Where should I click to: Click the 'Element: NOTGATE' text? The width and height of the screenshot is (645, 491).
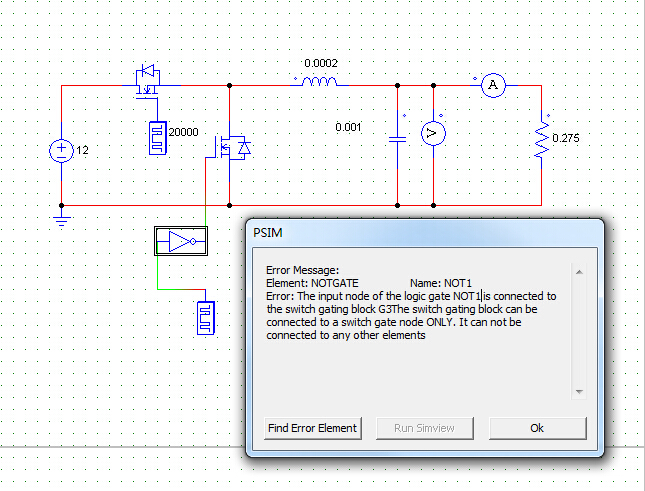[312, 283]
